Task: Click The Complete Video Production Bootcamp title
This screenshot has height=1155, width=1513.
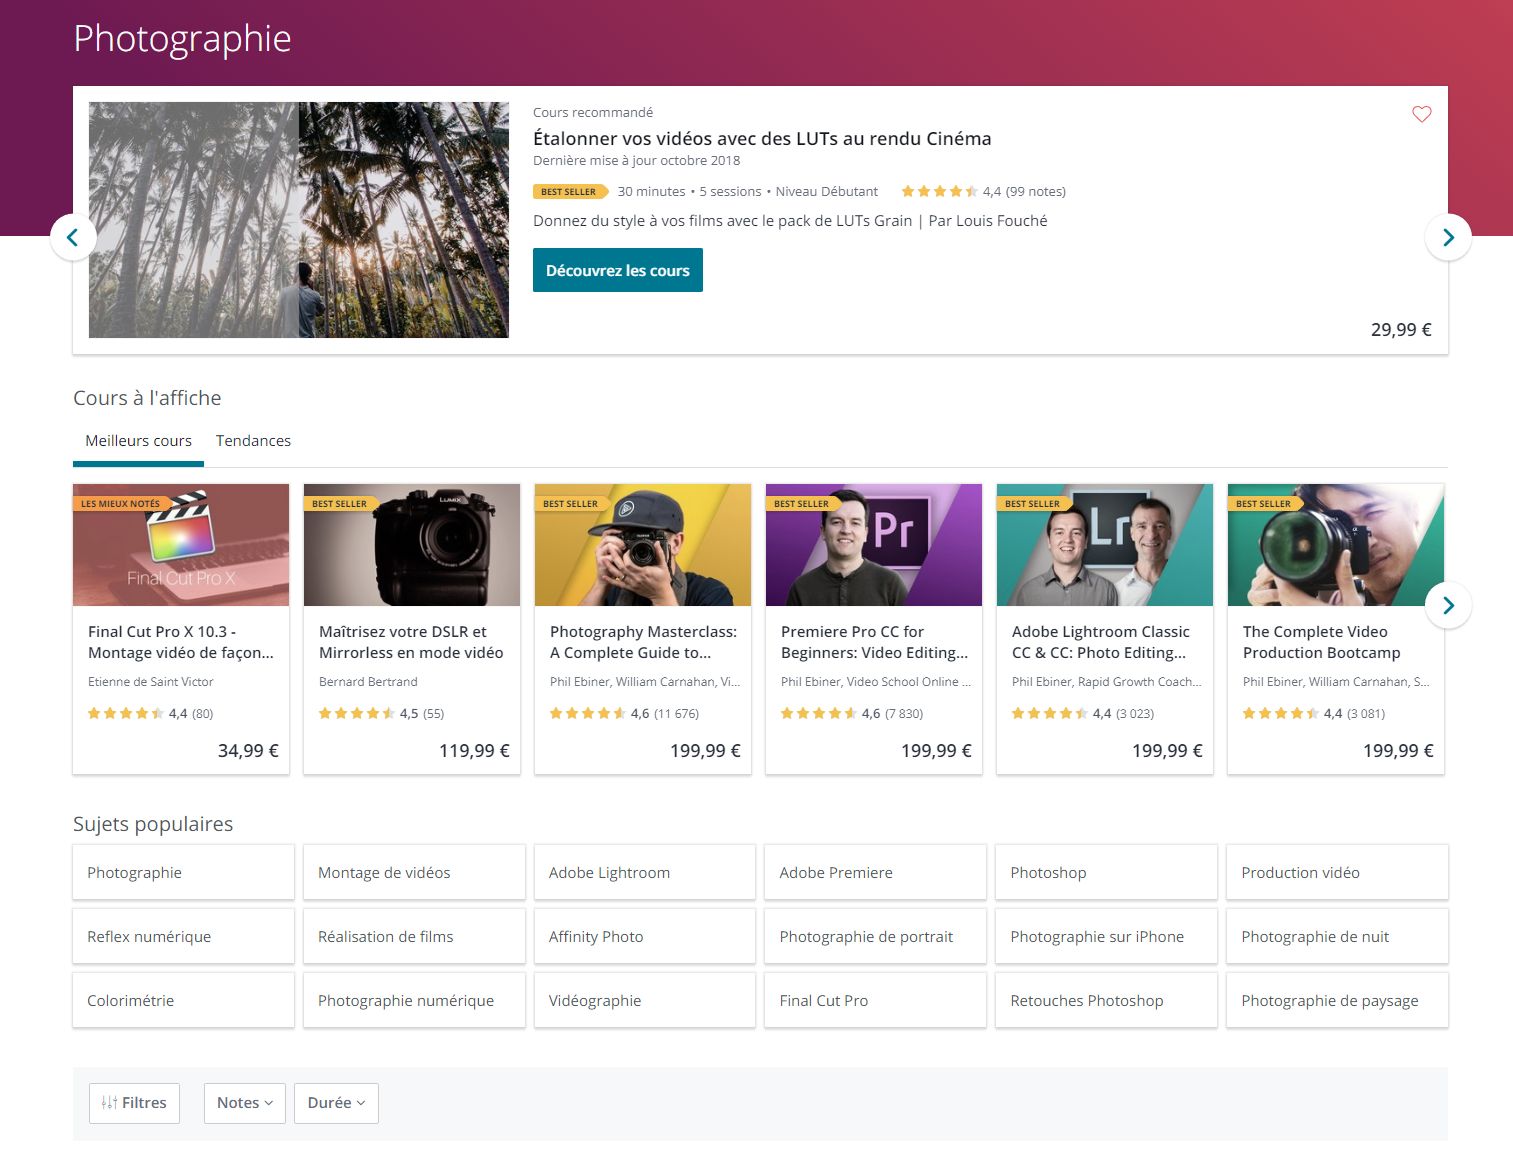Action: tap(1322, 642)
